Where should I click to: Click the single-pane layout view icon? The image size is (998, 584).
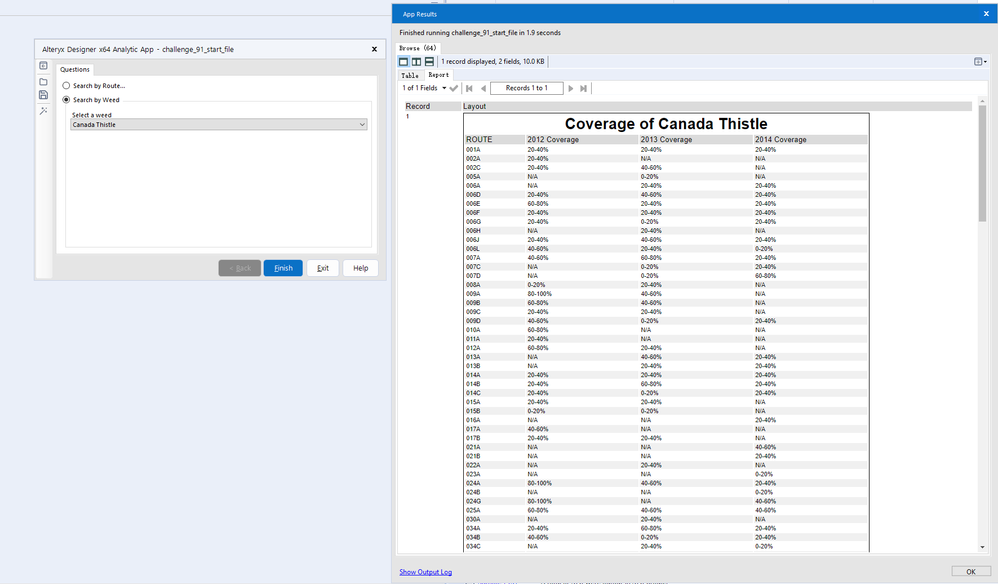point(404,62)
